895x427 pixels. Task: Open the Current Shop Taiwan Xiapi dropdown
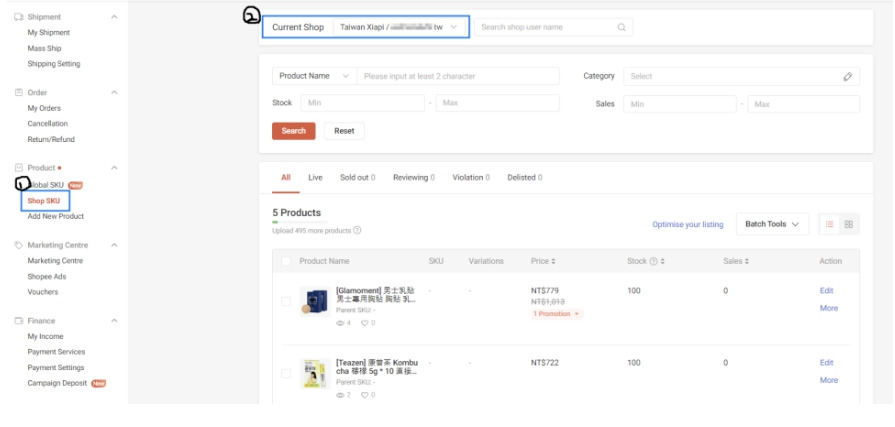pos(399,27)
